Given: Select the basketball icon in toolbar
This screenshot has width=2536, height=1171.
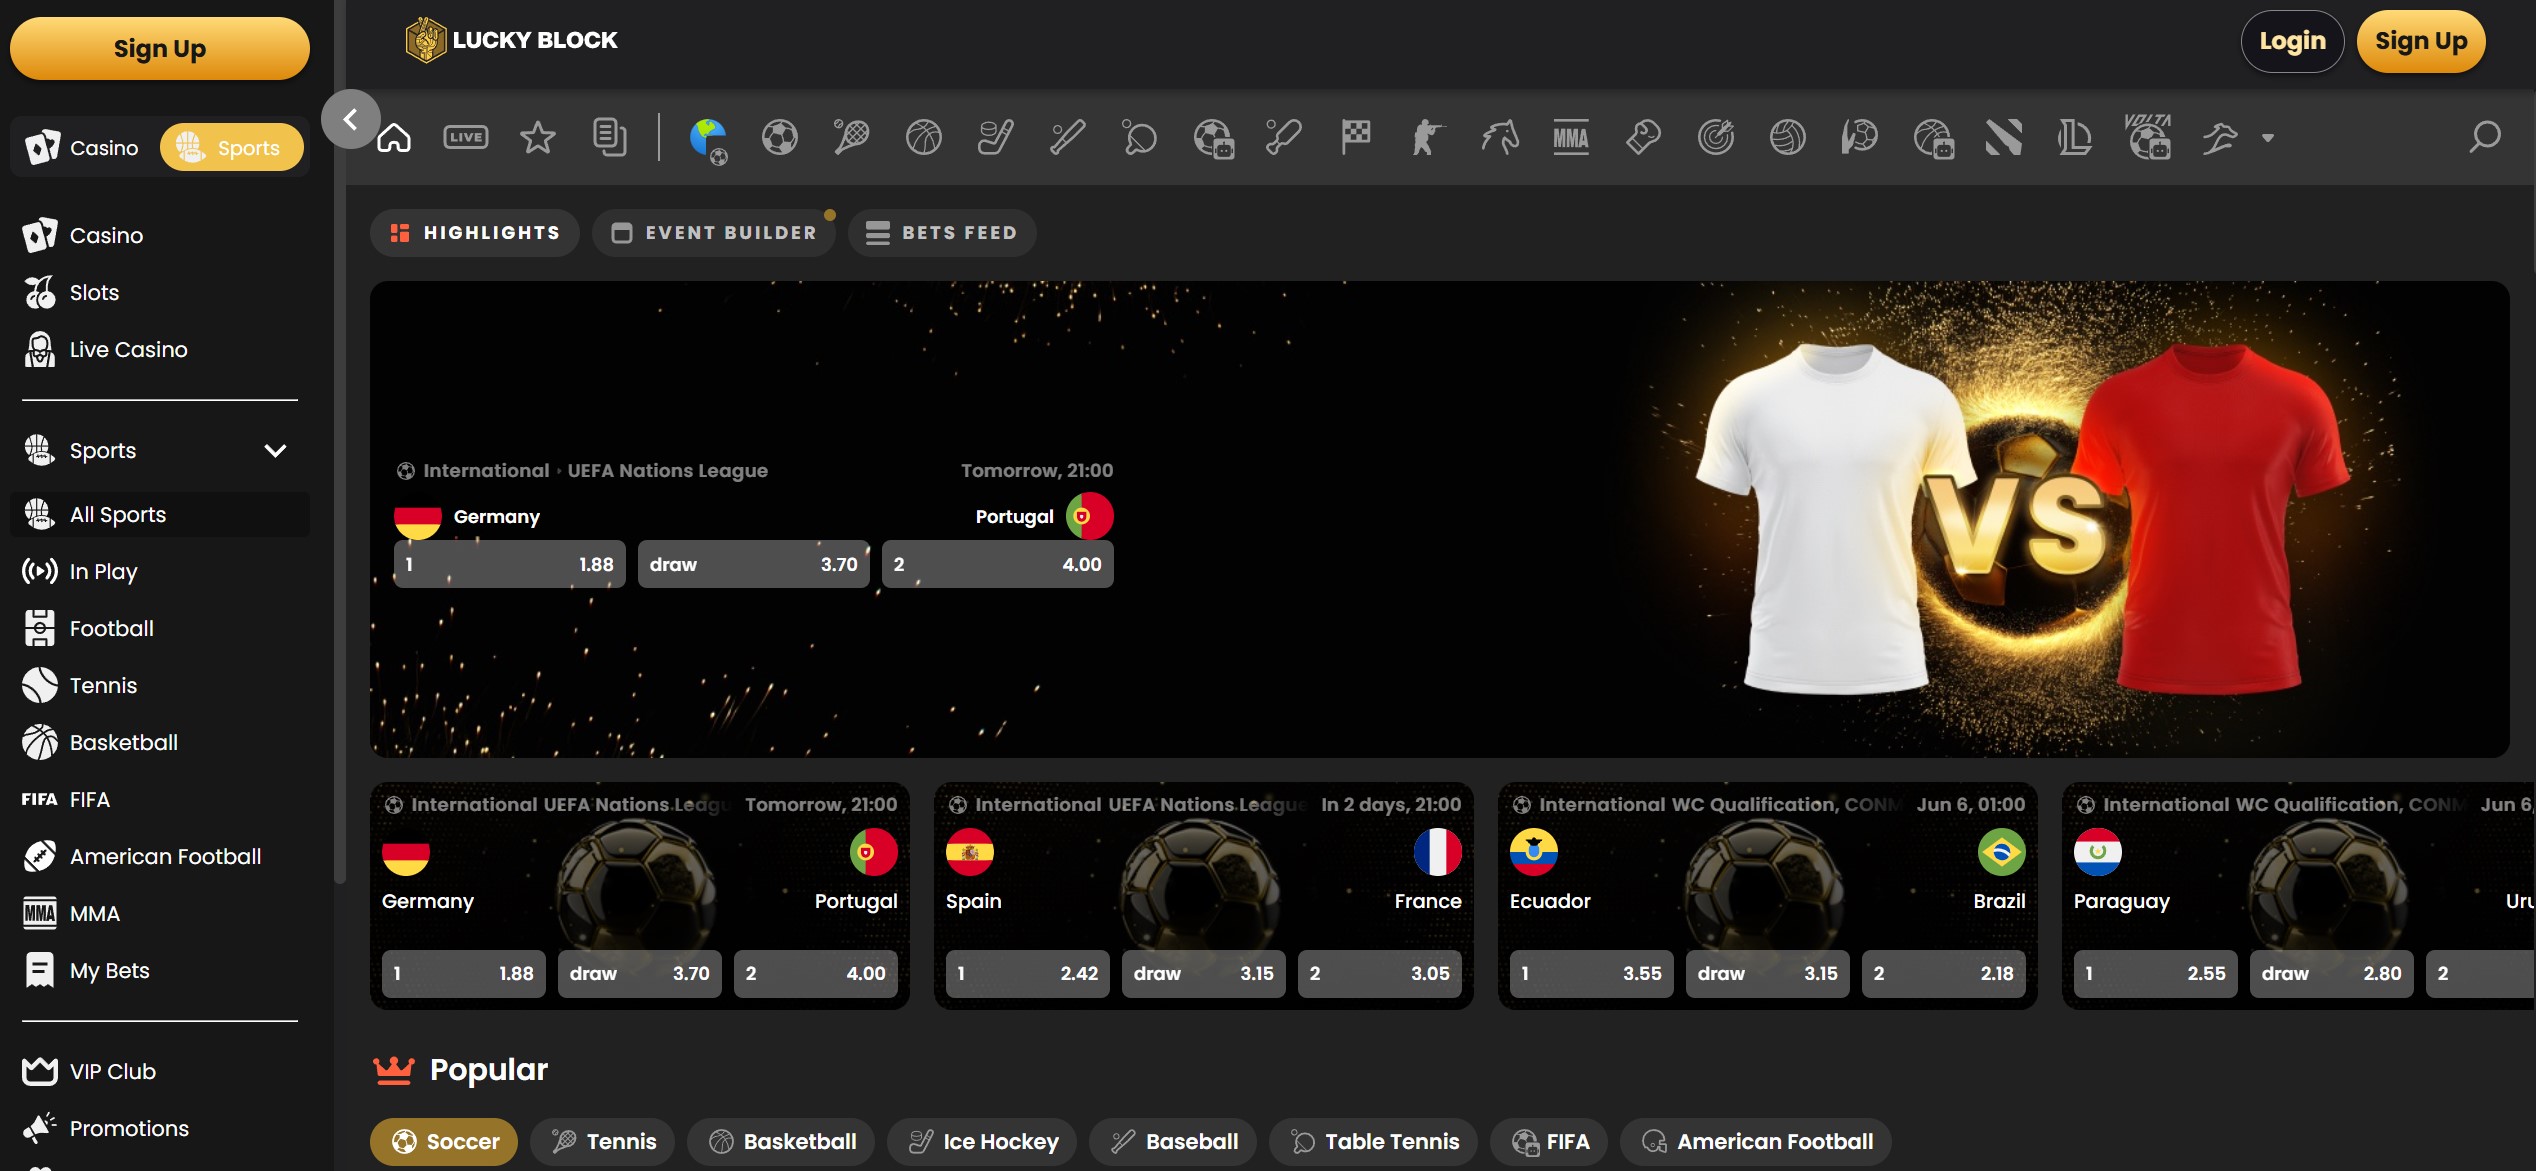Looking at the screenshot, I should tap(924, 137).
